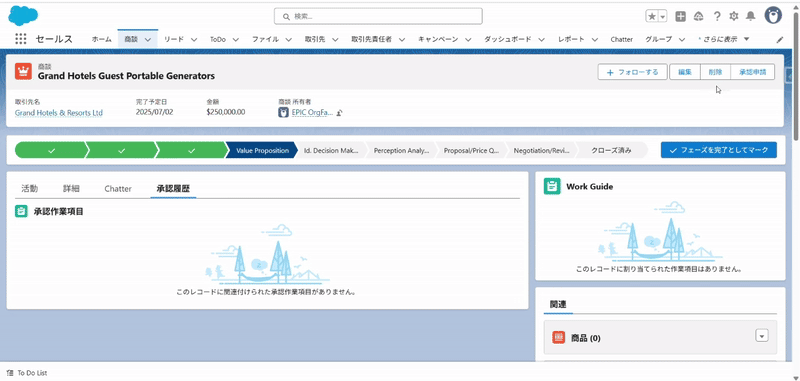Expand the キャンペーン tab dropdown chevron
The image size is (800, 381).
[468, 39]
